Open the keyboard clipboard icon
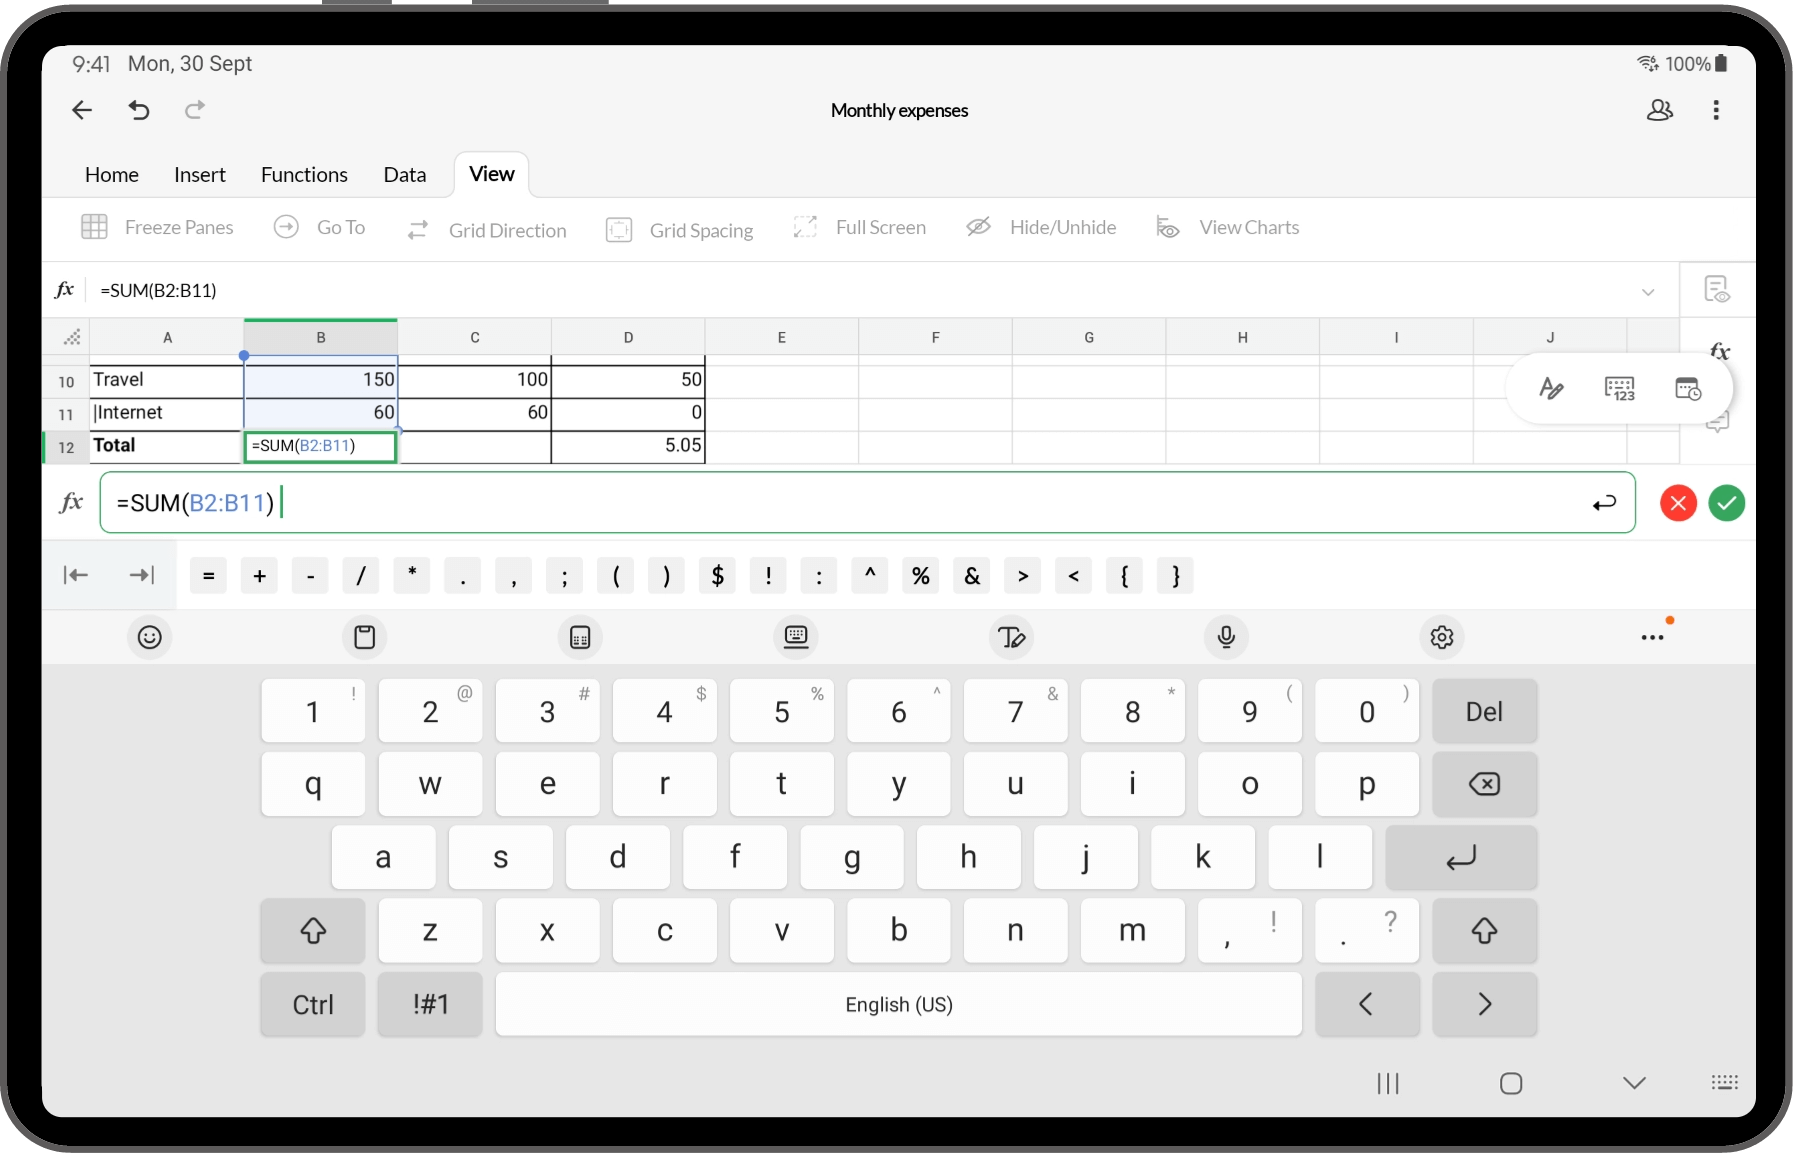This screenshot has height=1153, width=1793. [x=365, y=637]
